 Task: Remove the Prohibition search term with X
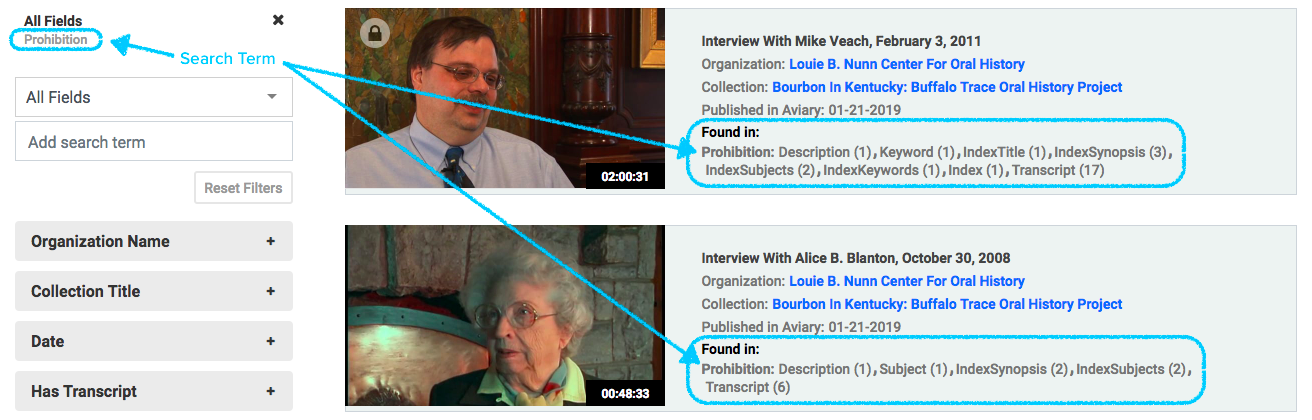[x=278, y=20]
